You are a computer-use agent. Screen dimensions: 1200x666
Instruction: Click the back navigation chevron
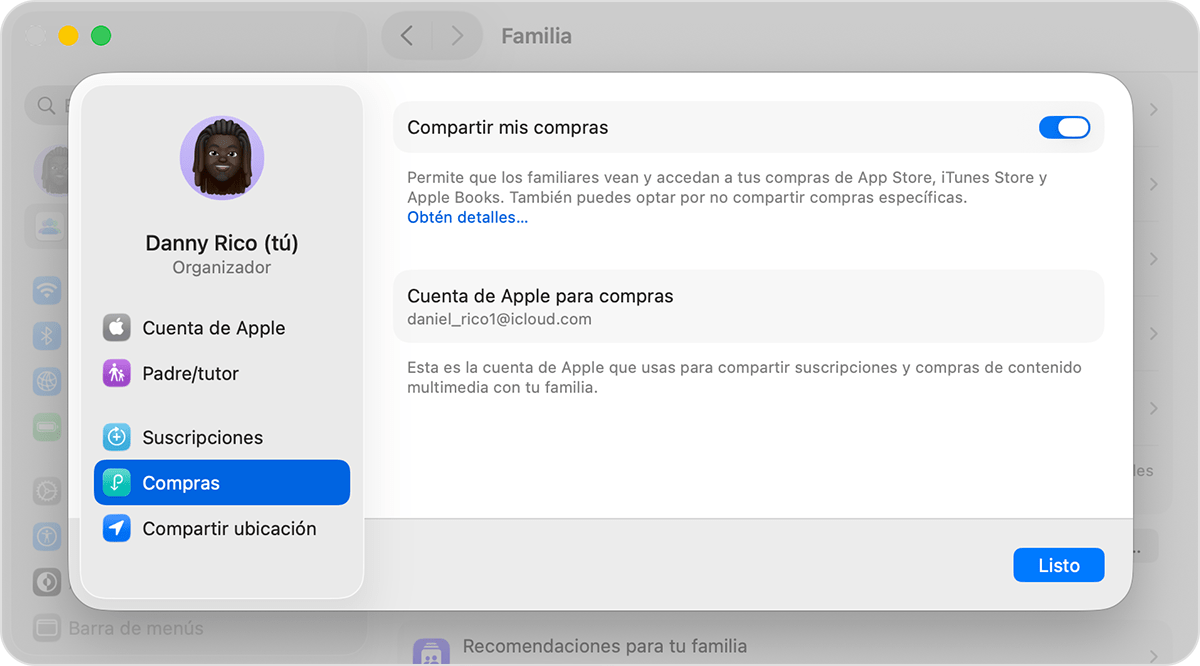click(406, 35)
